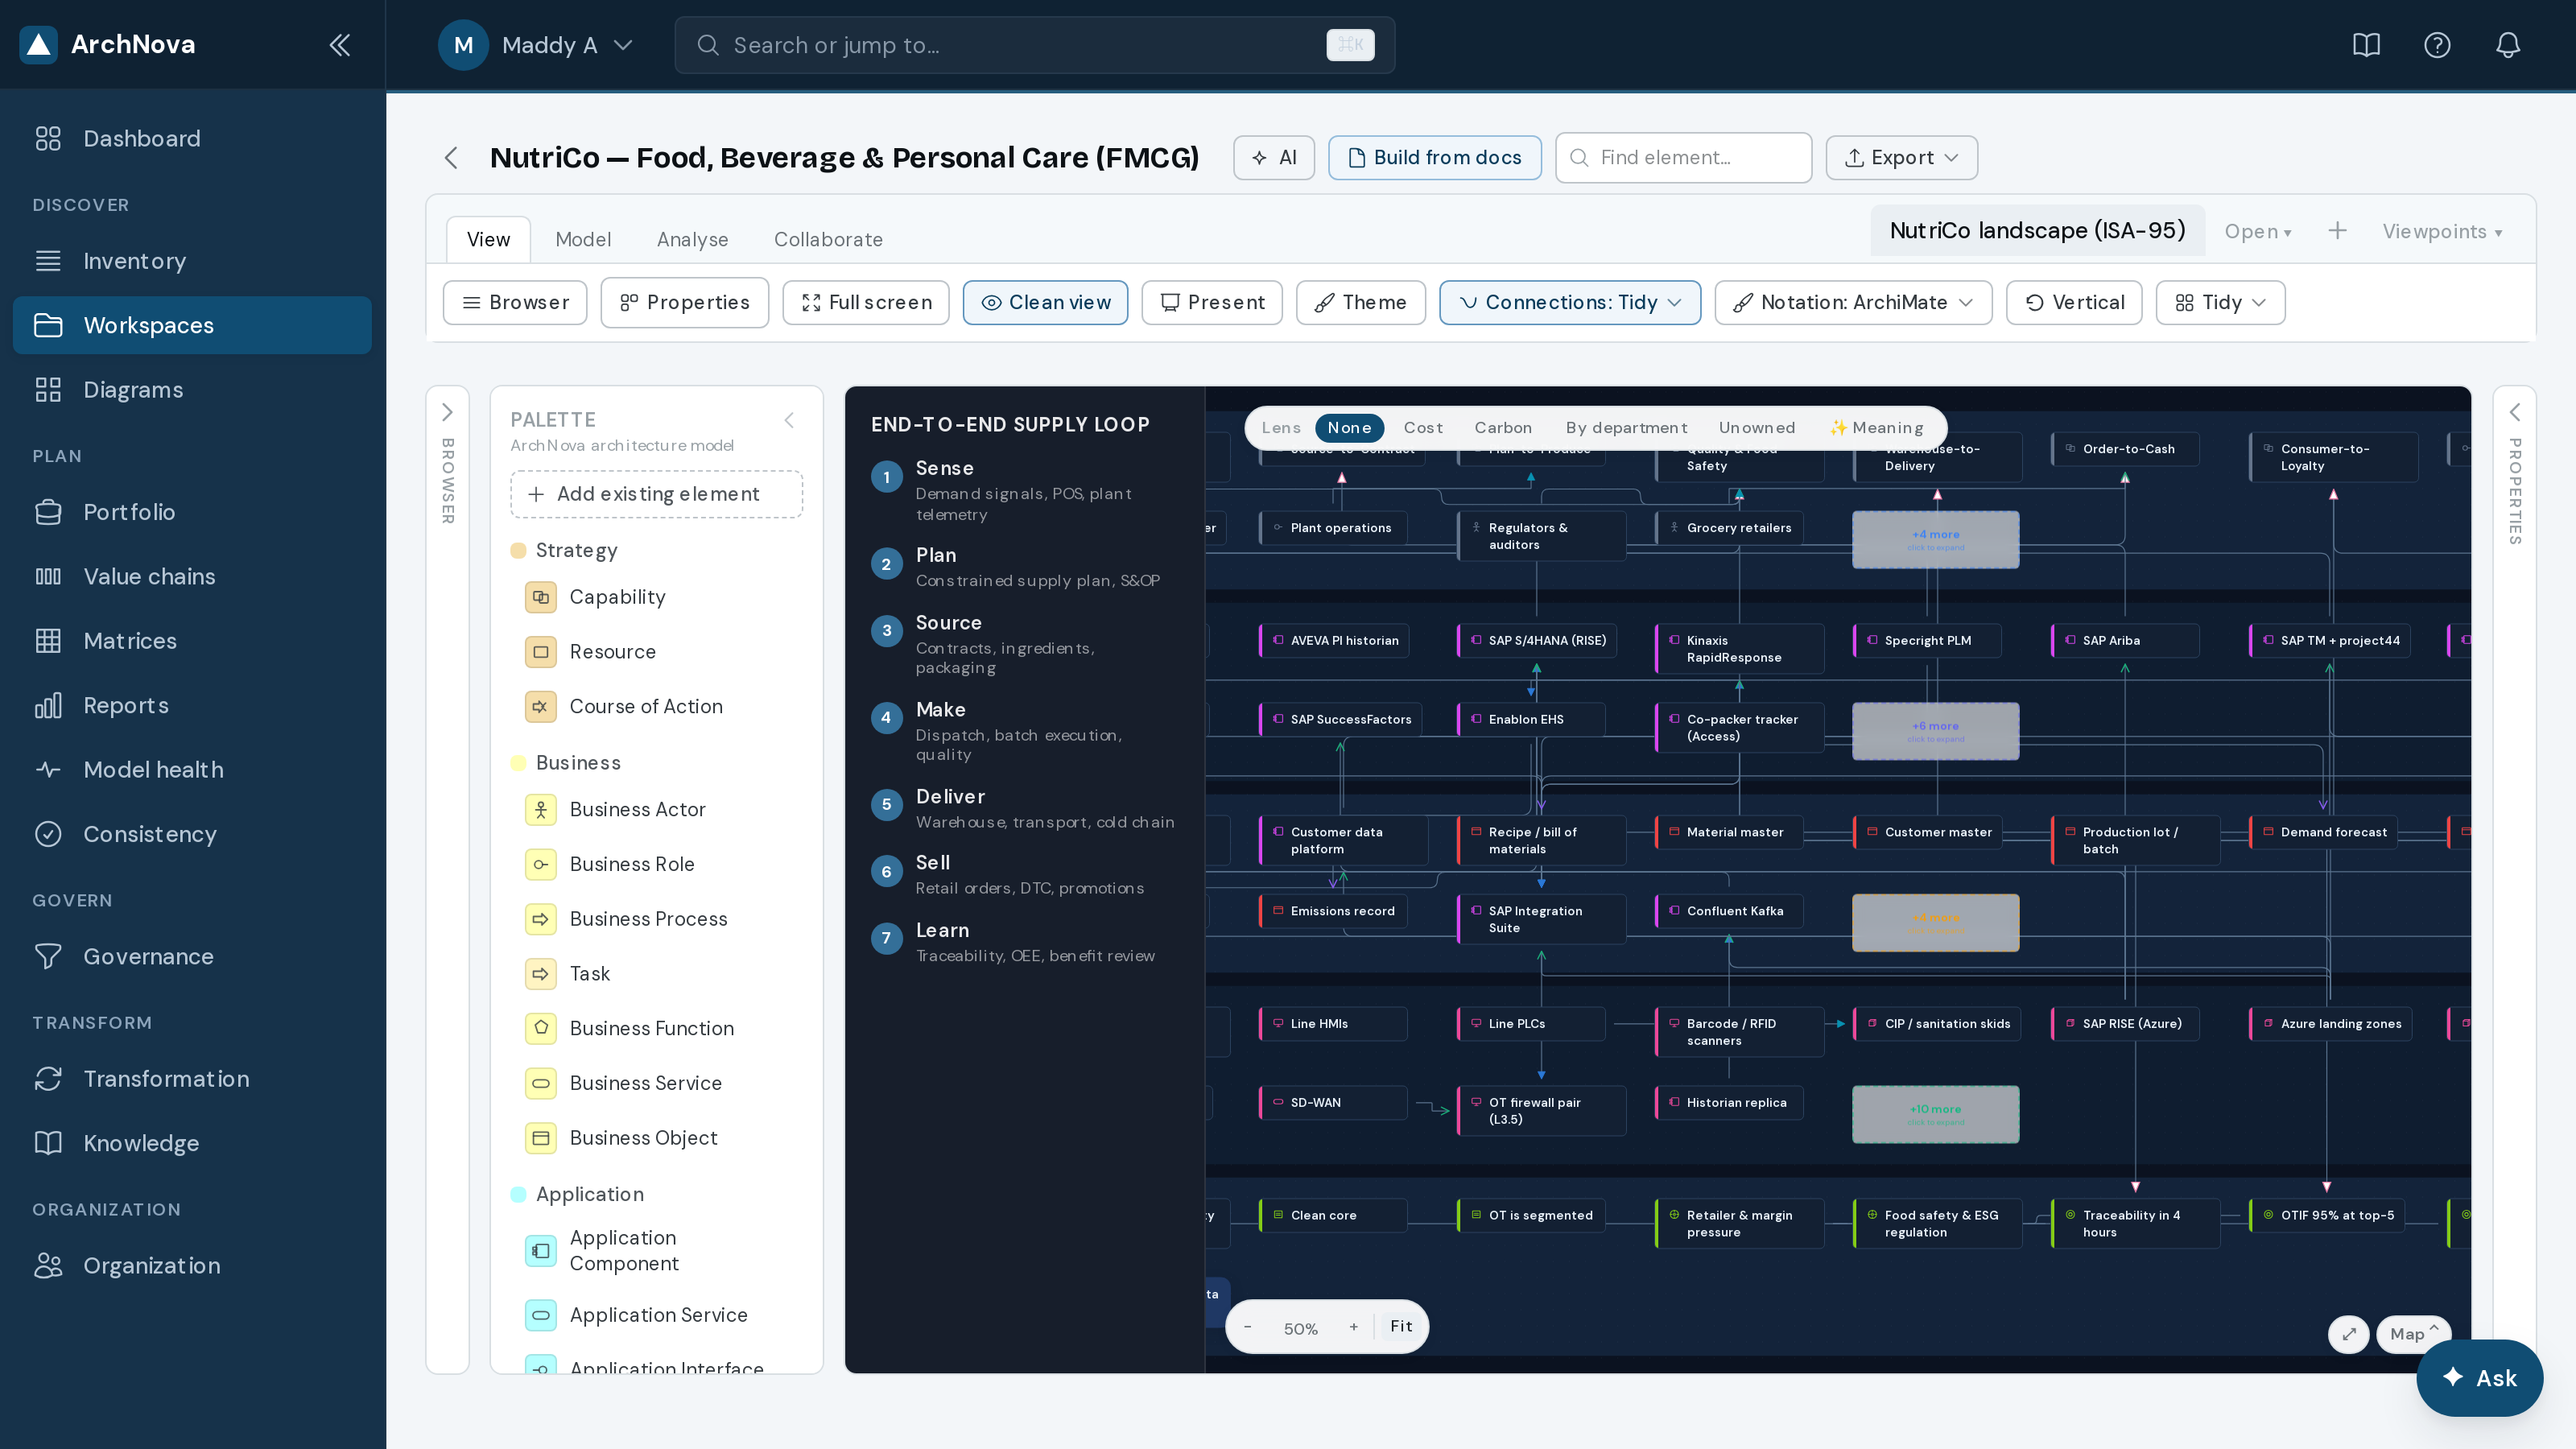2576x1449 pixels.
Task: Select the By department lens
Action: coord(1626,428)
